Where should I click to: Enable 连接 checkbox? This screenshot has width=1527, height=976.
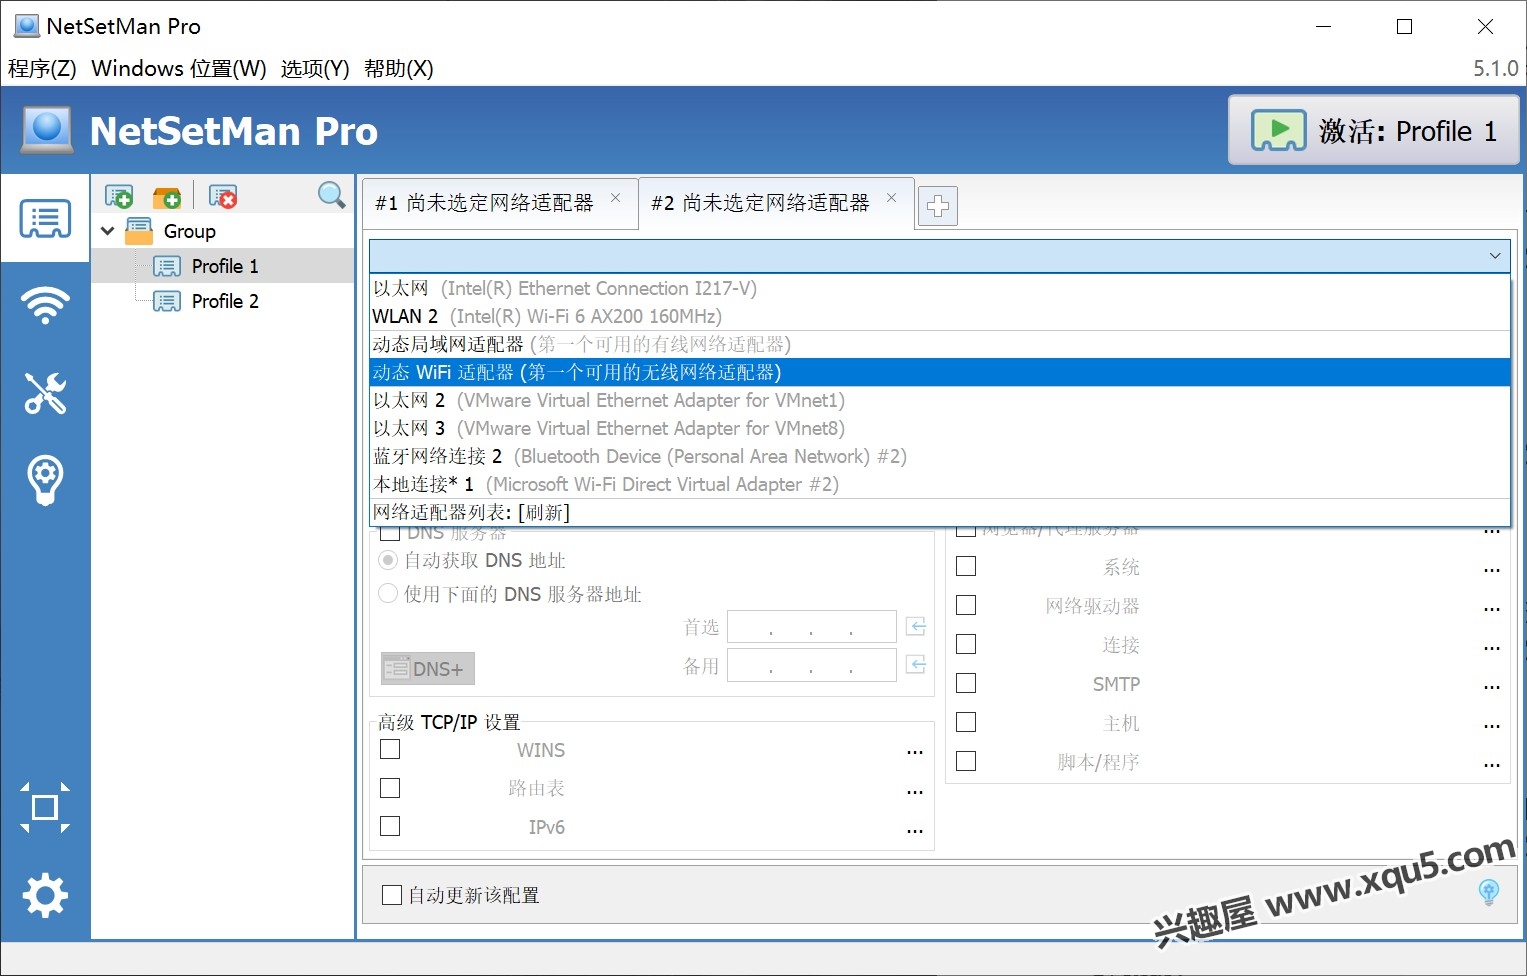[966, 644]
